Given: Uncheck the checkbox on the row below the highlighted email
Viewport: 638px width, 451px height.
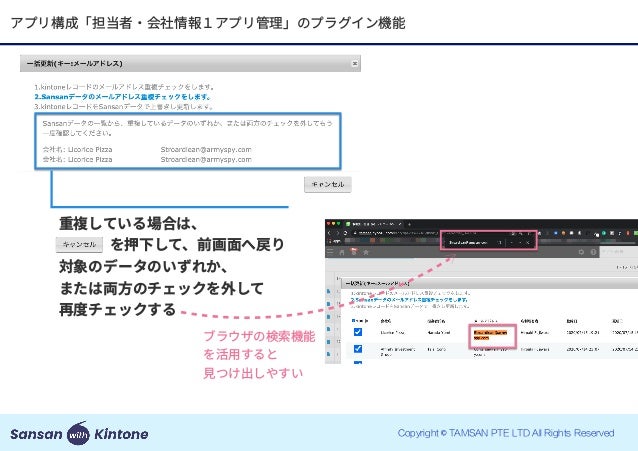Looking at the screenshot, I should tap(358, 349).
